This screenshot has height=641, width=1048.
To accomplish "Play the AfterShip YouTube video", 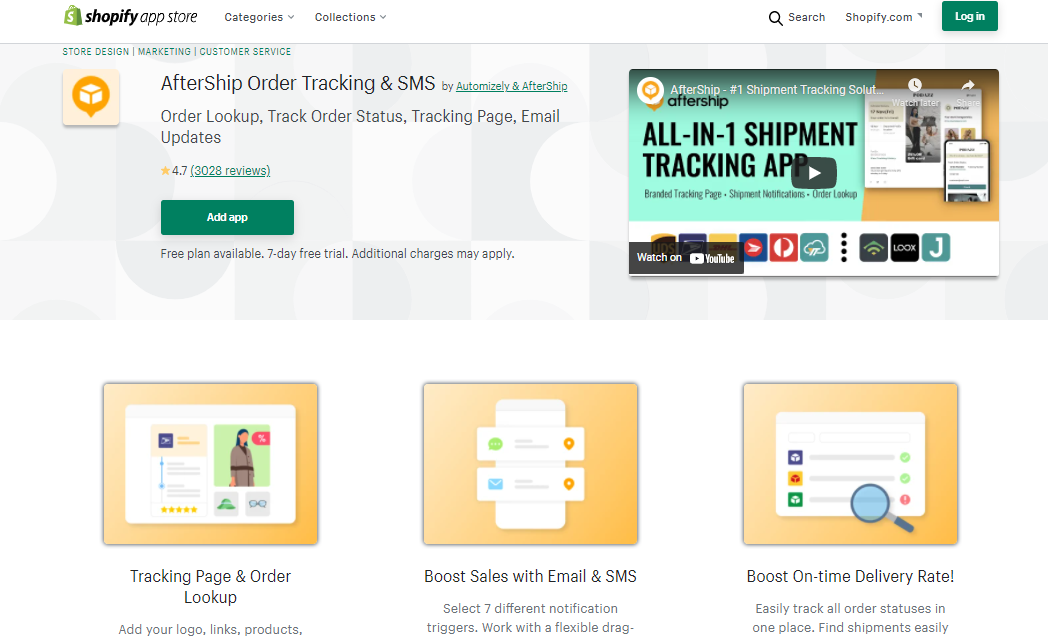I will coord(813,173).
